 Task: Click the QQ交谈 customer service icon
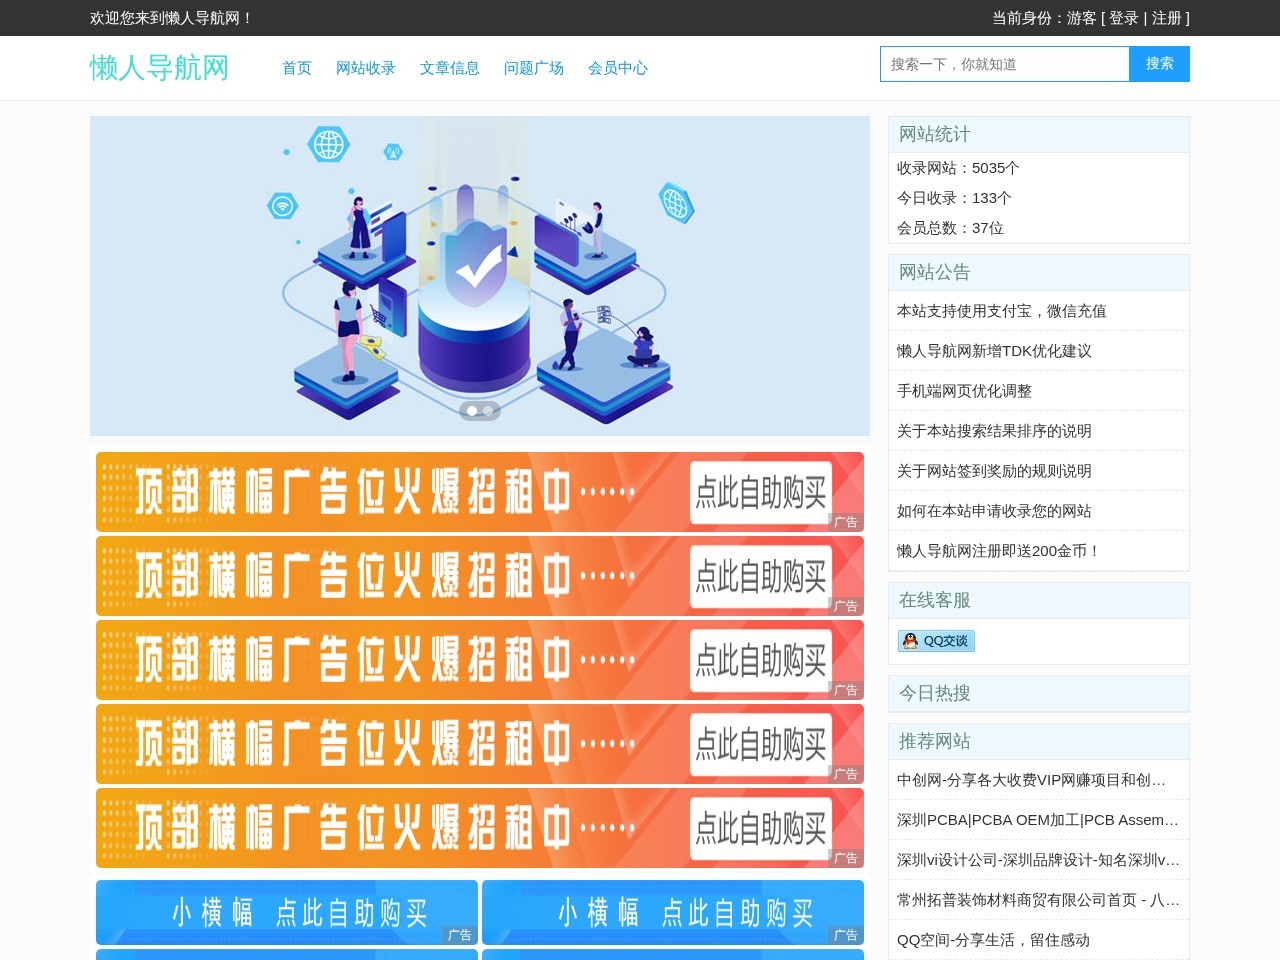coord(936,641)
